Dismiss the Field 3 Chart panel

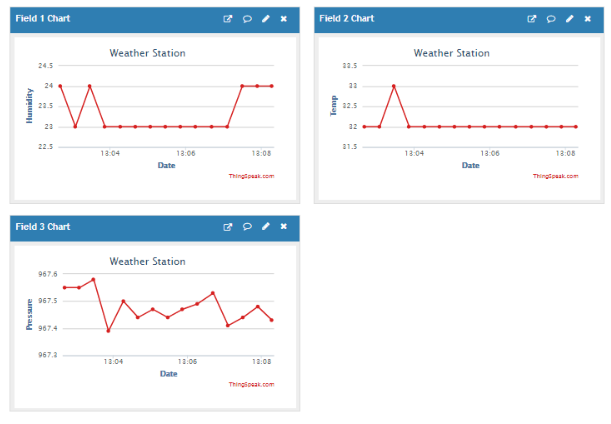[x=283, y=227]
